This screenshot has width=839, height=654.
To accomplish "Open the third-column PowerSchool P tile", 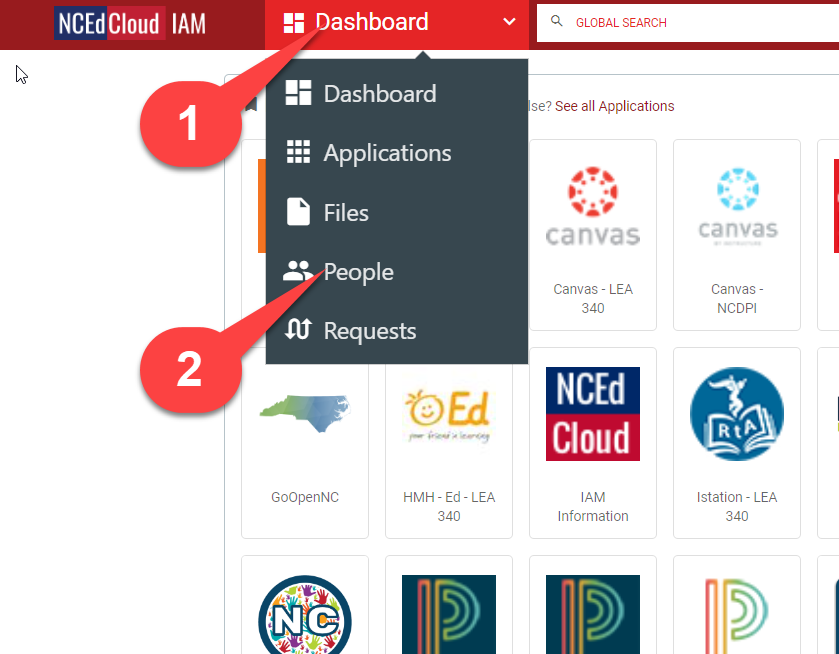I will [593, 614].
